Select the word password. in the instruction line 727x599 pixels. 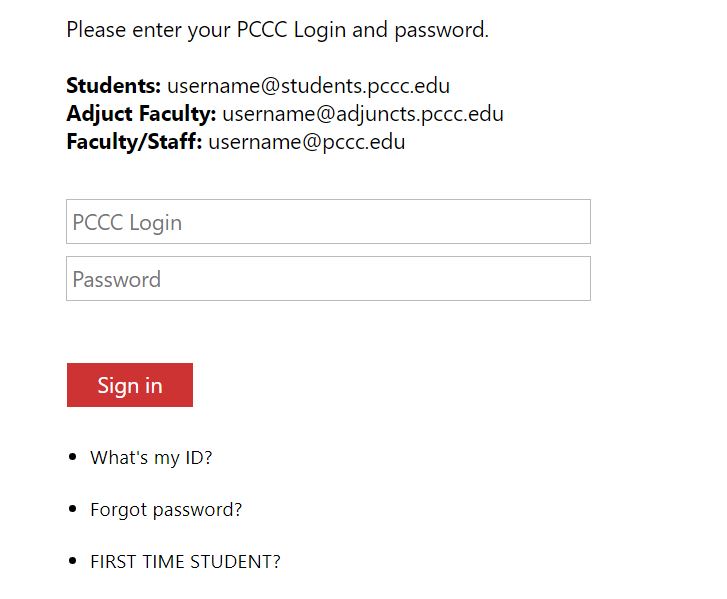(x=442, y=31)
